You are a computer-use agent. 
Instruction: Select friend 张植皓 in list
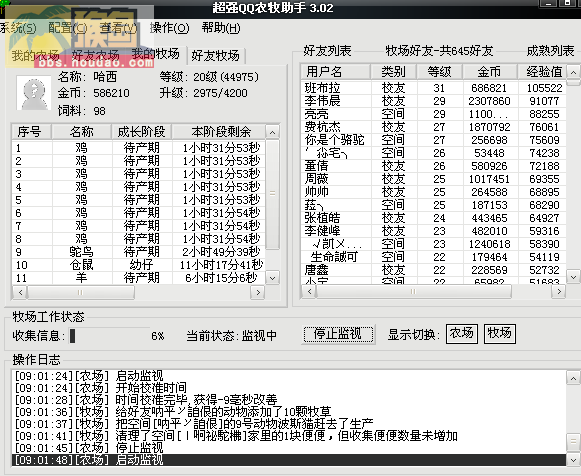(x=434, y=218)
